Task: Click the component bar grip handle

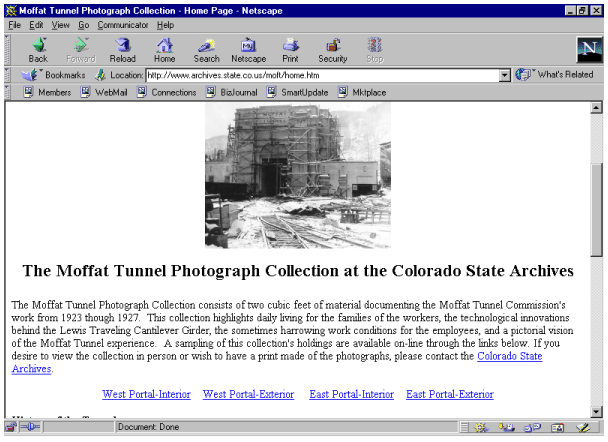Action: tap(464, 427)
